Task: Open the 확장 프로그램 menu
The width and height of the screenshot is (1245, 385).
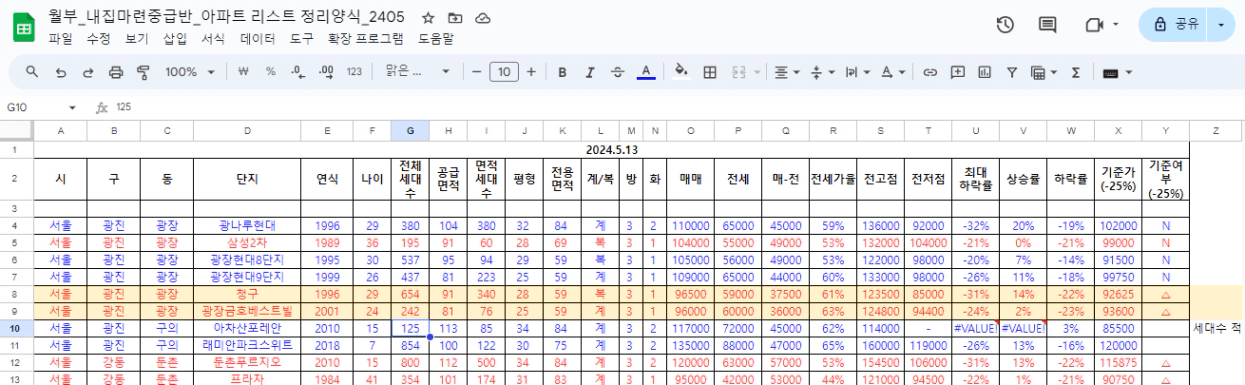Action: [x=366, y=39]
